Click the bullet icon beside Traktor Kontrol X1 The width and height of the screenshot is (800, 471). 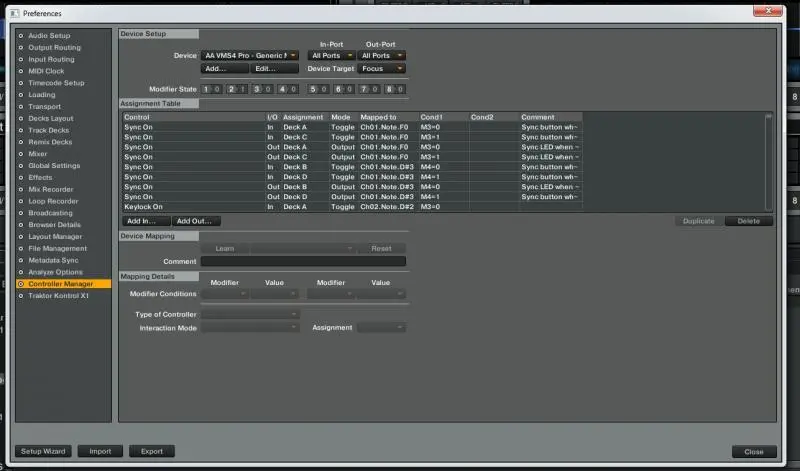click(21, 296)
